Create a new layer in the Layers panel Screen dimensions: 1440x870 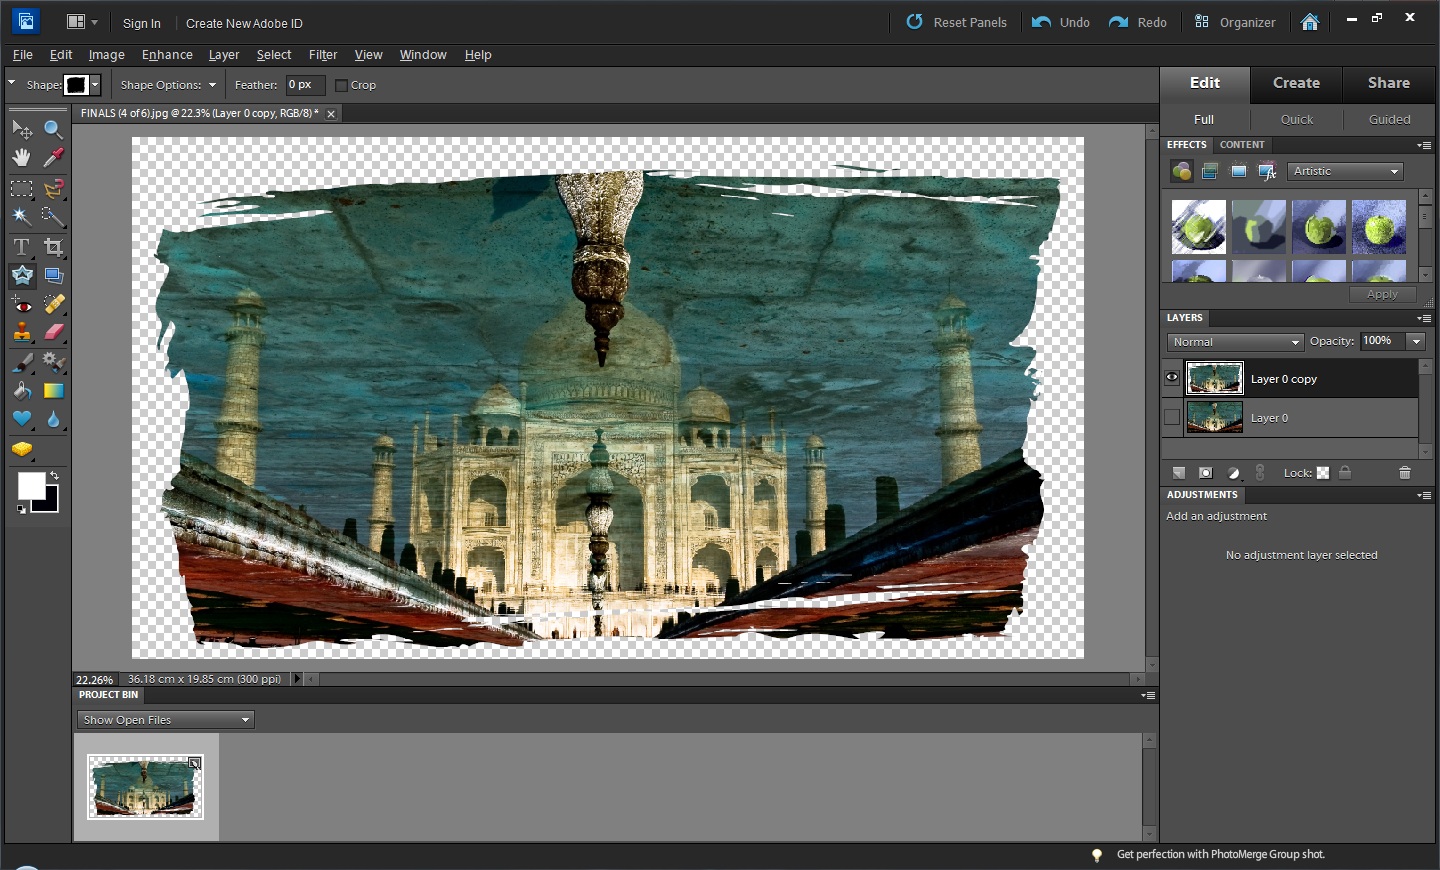1179,473
